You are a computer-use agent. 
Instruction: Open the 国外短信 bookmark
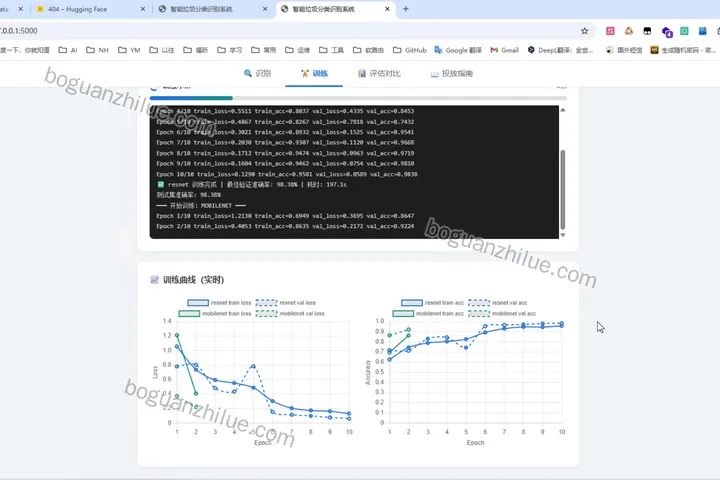[624, 50]
